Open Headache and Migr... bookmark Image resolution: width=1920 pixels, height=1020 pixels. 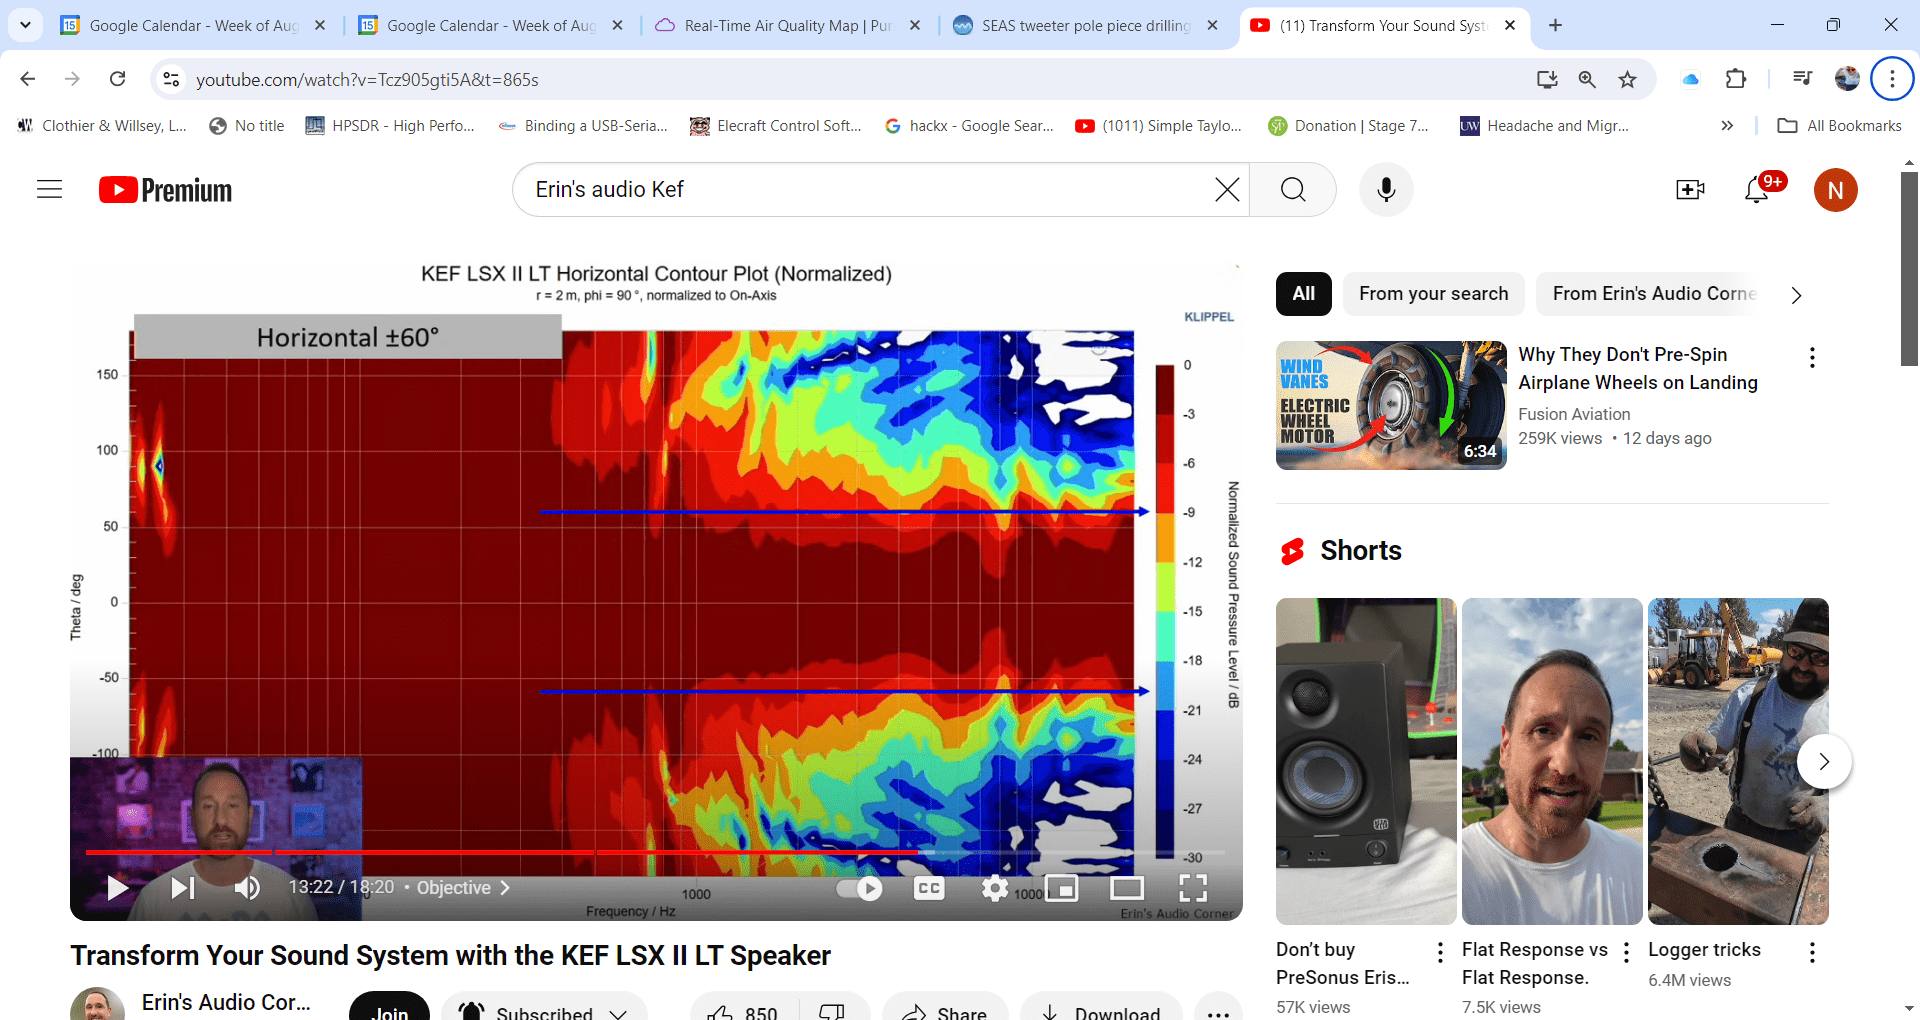1545,125
